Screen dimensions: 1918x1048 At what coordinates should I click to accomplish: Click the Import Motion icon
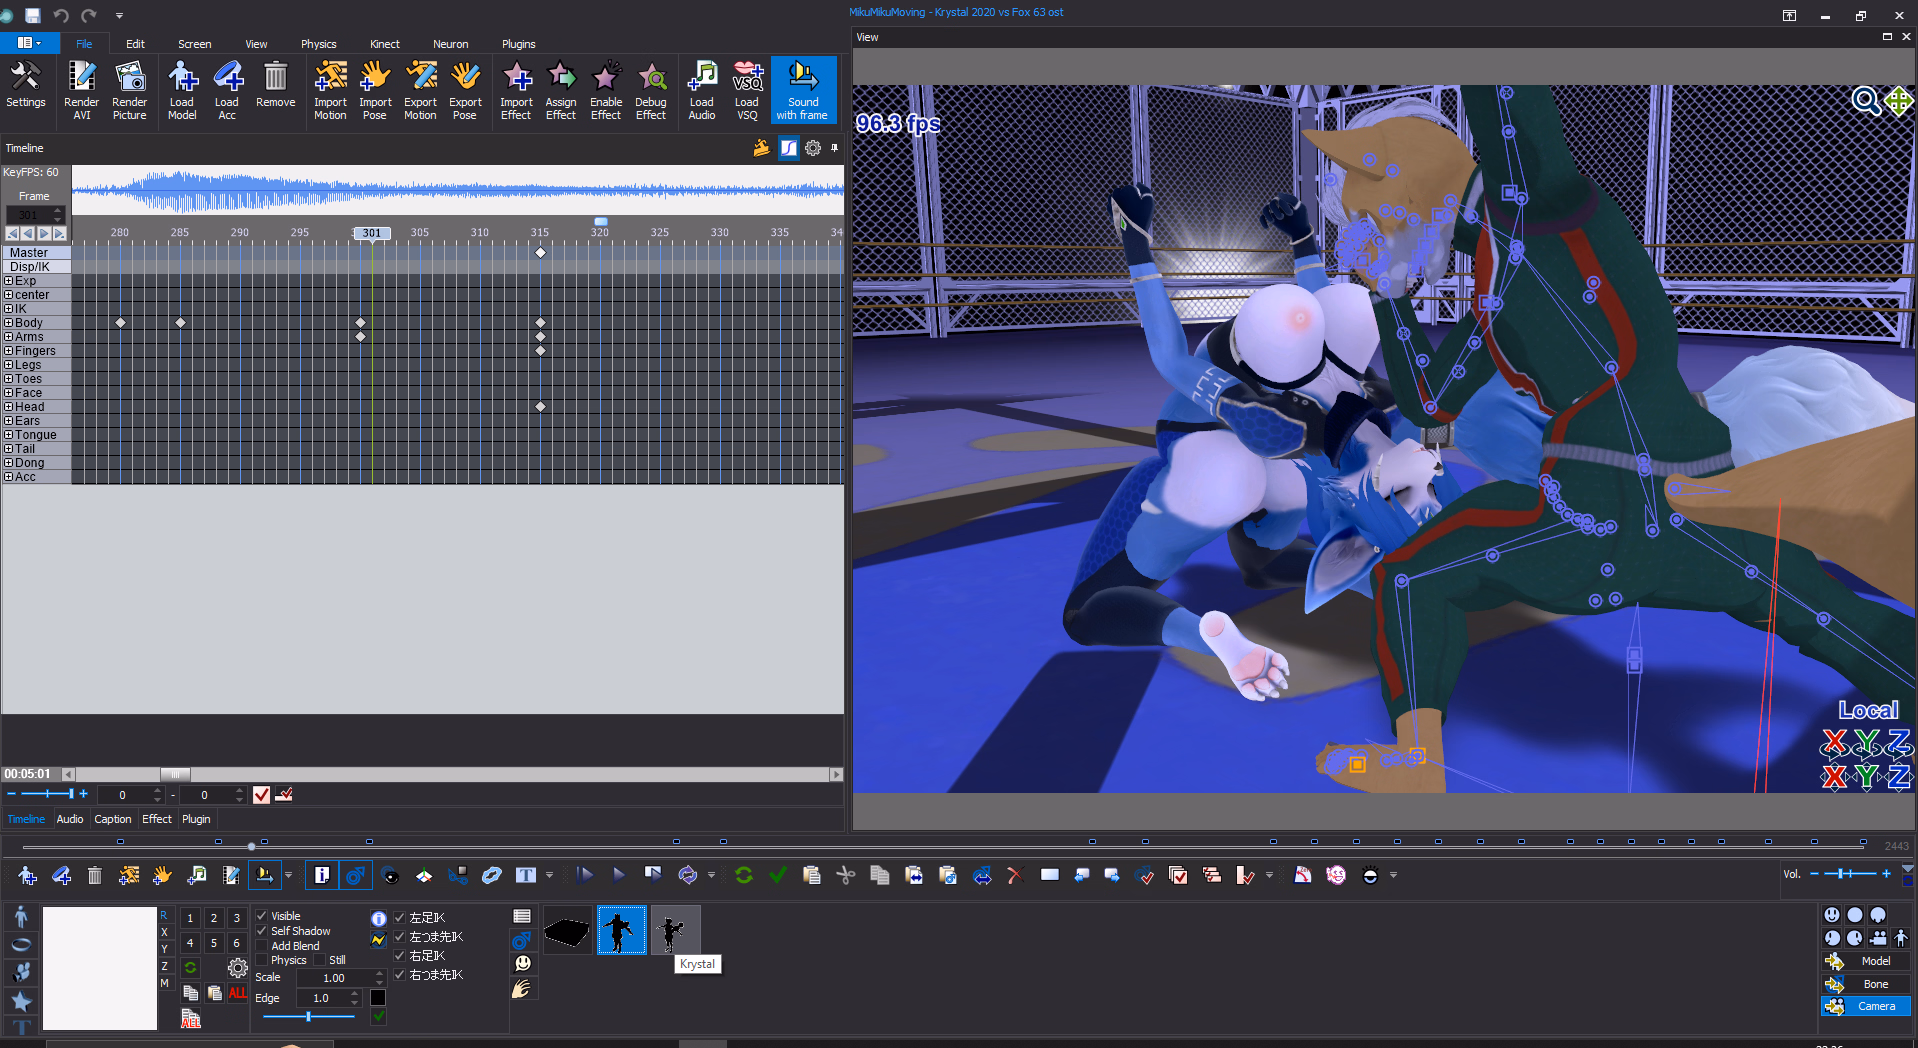point(330,89)
